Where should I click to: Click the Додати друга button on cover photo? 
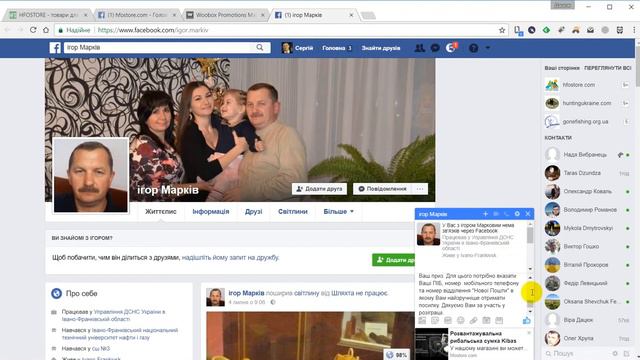319,189
